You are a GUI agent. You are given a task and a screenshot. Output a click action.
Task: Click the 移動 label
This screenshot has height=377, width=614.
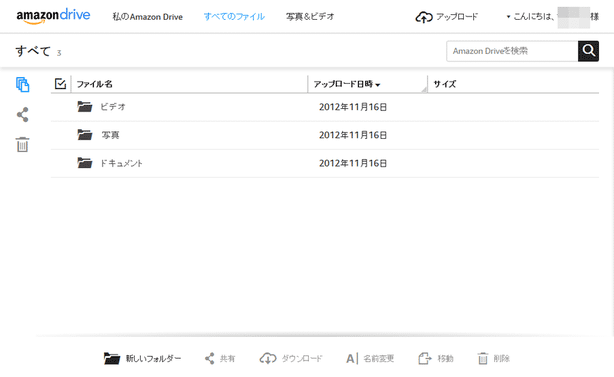445,358
